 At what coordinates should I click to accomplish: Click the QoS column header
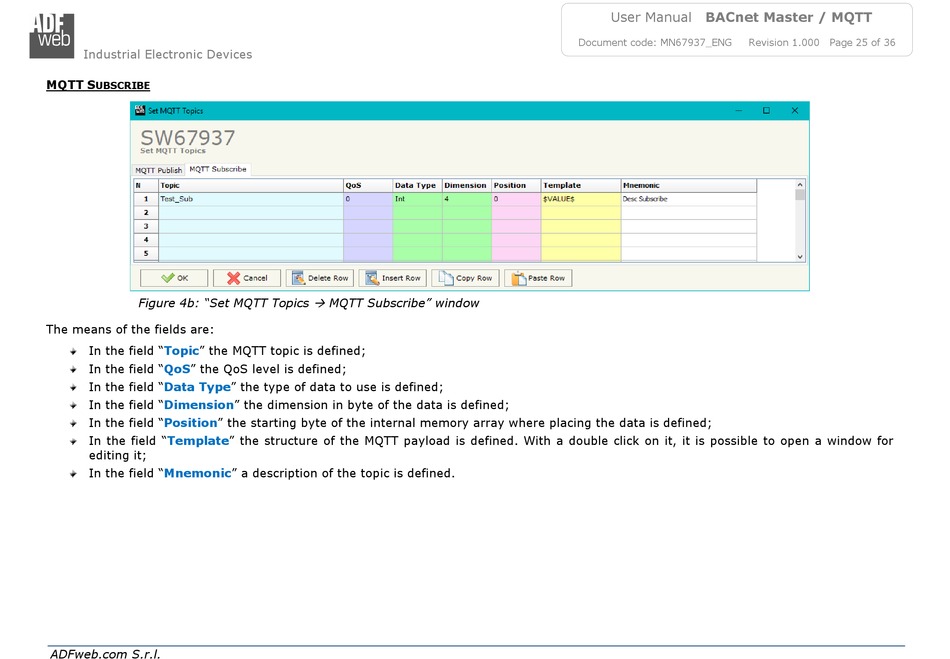pyautogui.click(x=368, y=185)
